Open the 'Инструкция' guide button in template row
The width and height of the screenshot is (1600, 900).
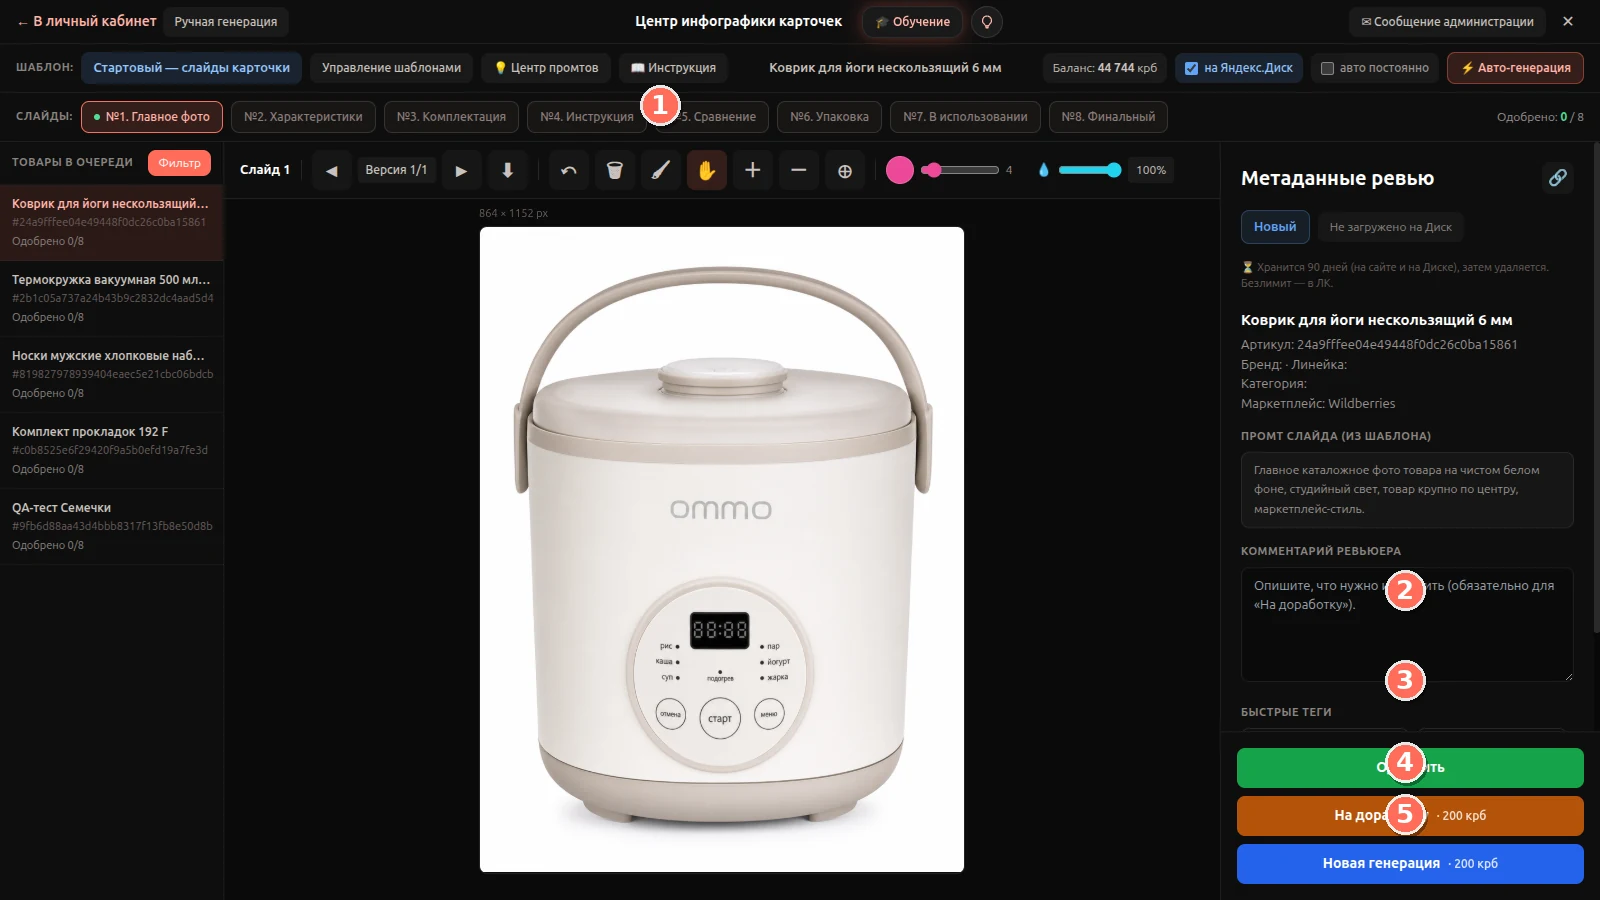click(673, 68)
